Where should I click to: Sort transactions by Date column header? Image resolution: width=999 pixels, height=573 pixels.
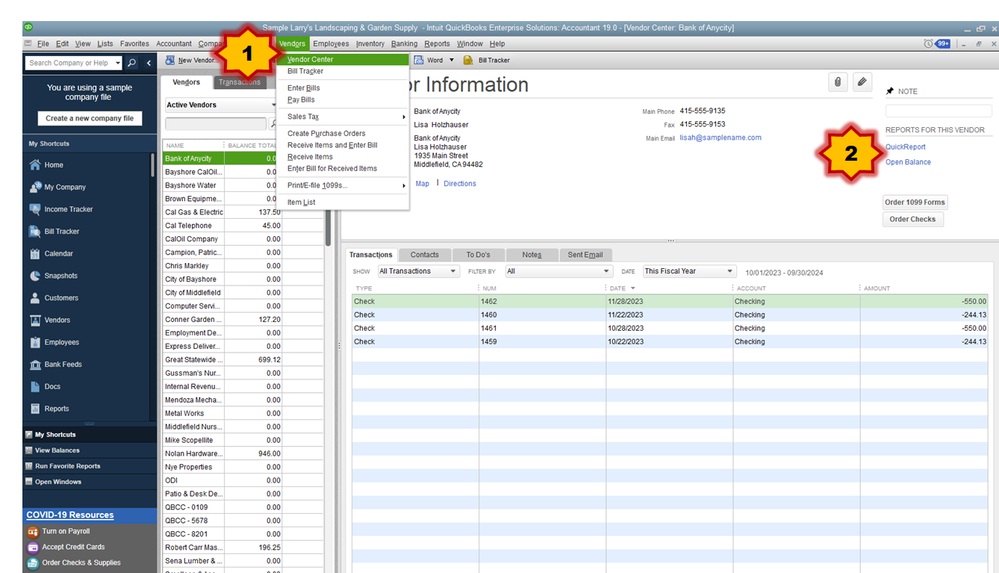[618, 288]
